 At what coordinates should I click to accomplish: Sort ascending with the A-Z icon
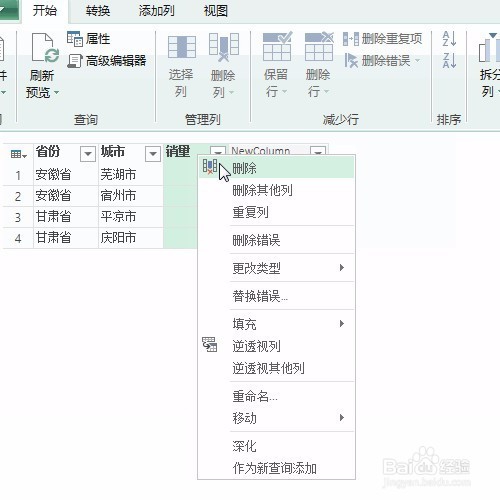click(449, 39)
